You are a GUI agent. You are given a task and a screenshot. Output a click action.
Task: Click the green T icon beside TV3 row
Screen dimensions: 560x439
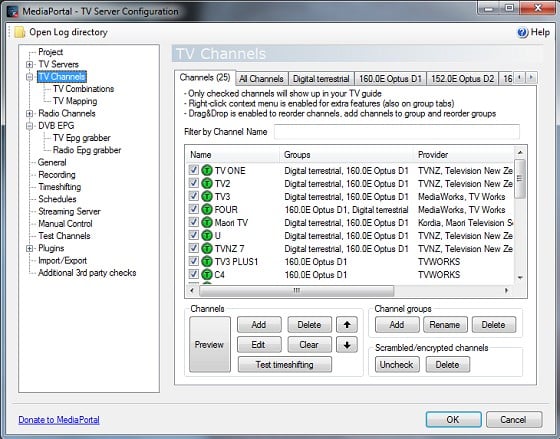(207, 197)
